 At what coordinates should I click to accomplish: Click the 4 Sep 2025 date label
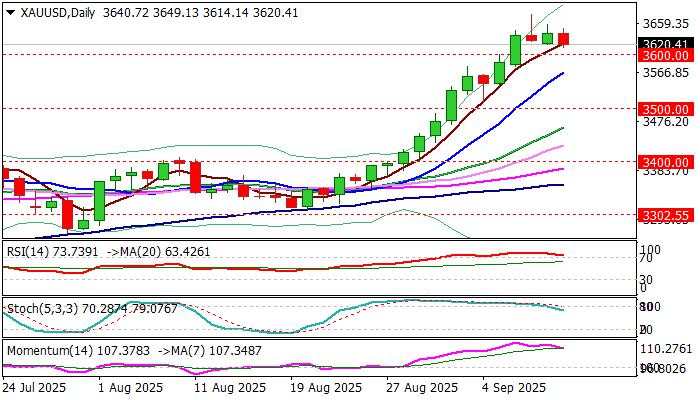514,388
